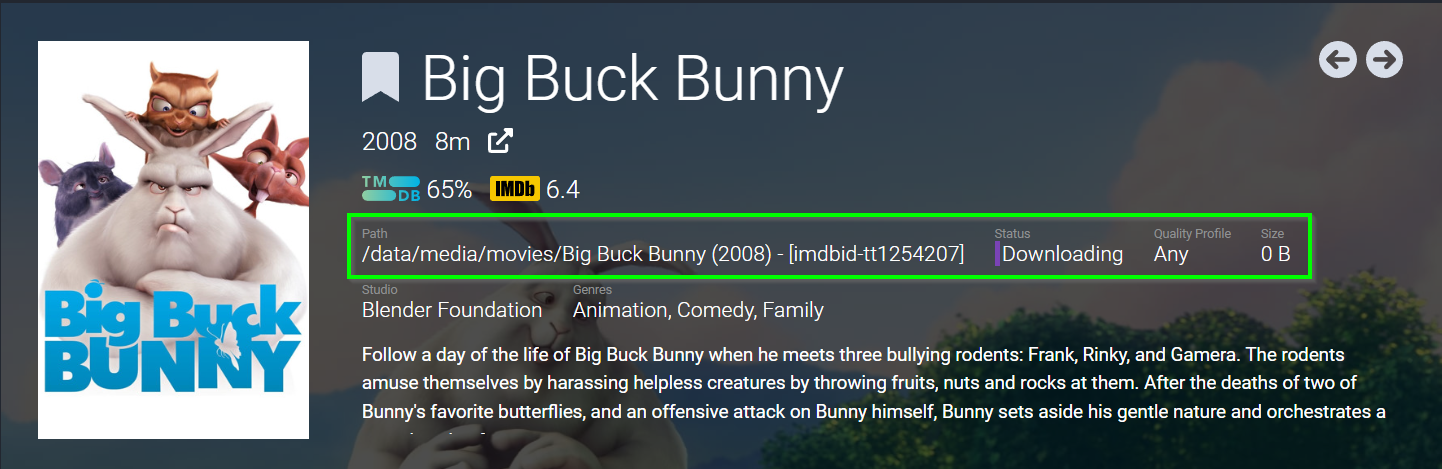
Task: Click the movie folder path text
Action: pyautogui.click(x=663, y=254)
